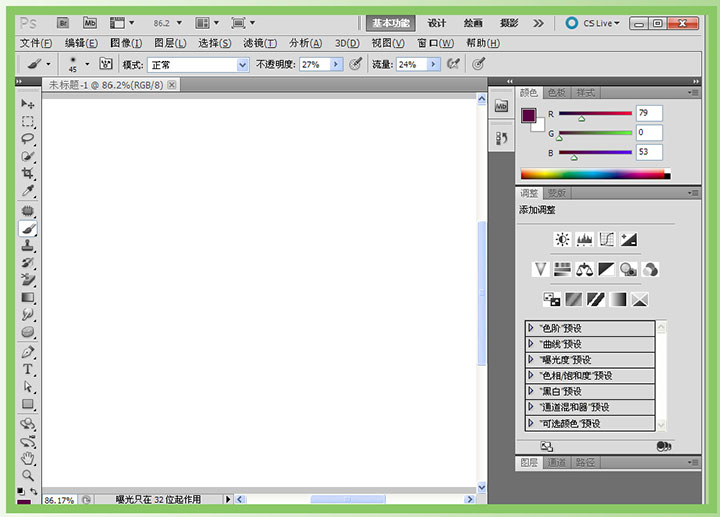Viewport: 720px width, 517px height.
Task: Click the Brightness/Contrast adjustment icon
Action: (x=562, y=239)
